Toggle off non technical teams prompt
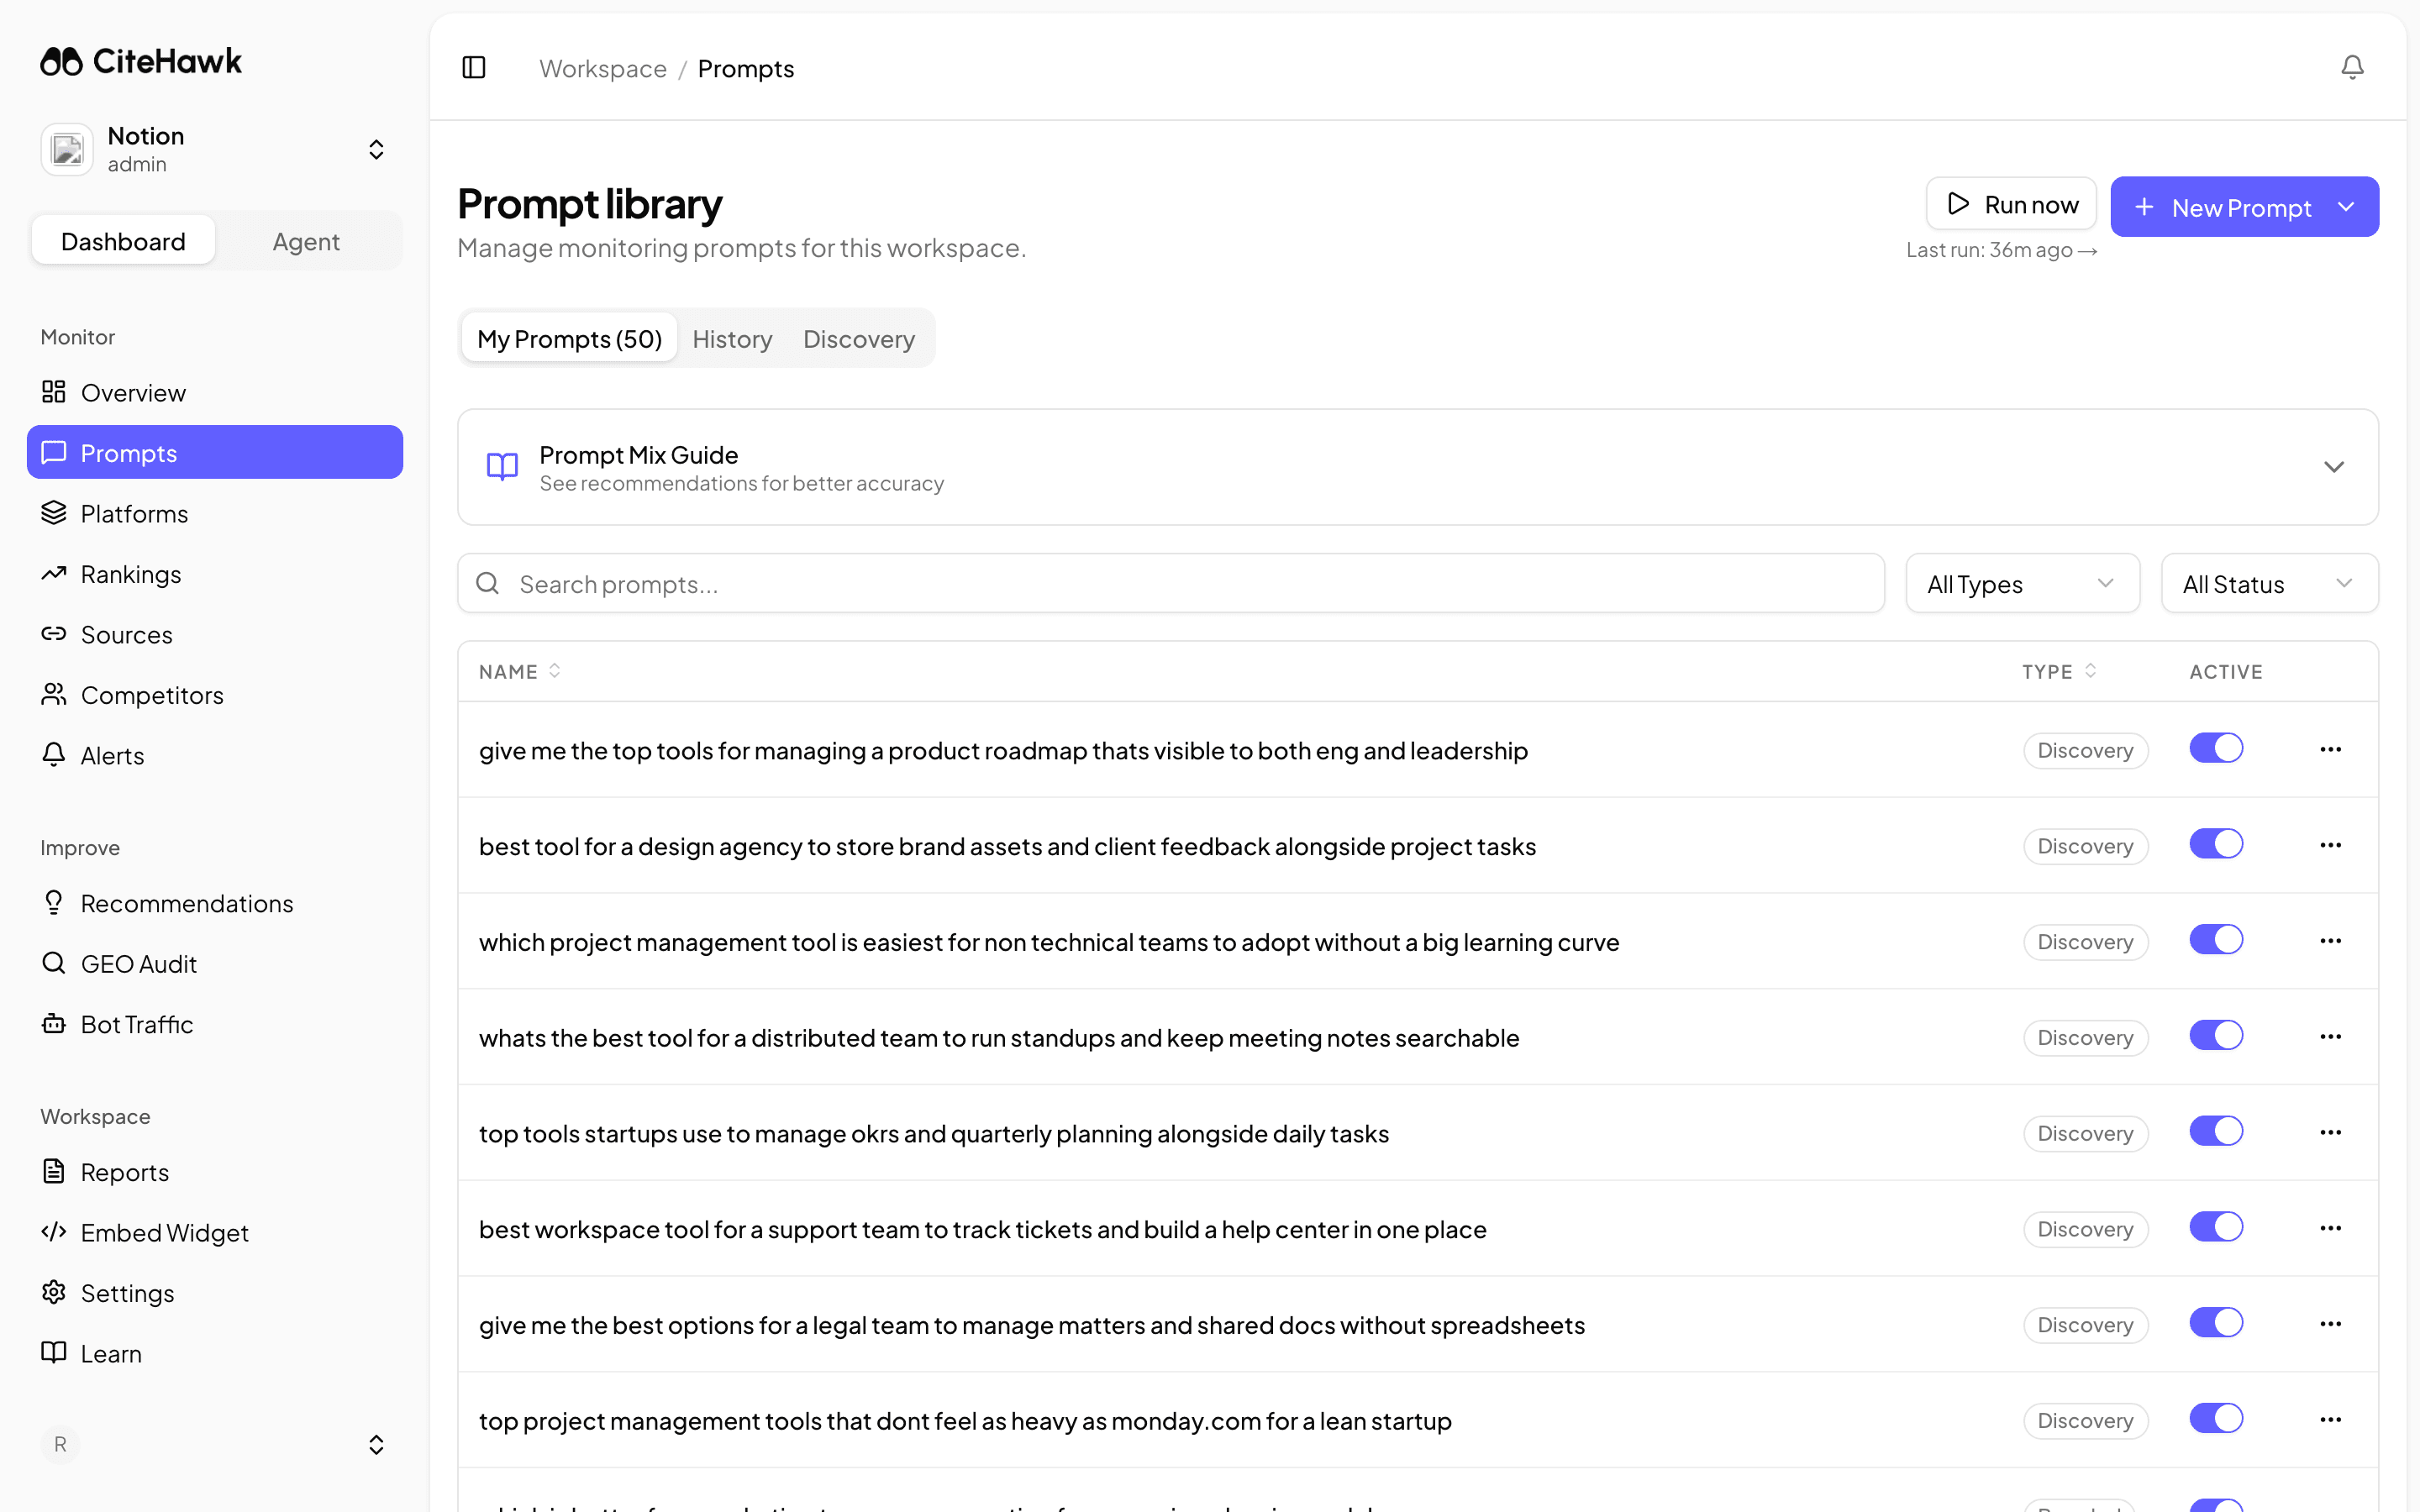The height and width of the screenshot is (1512, 2420). coord(2216,940)
